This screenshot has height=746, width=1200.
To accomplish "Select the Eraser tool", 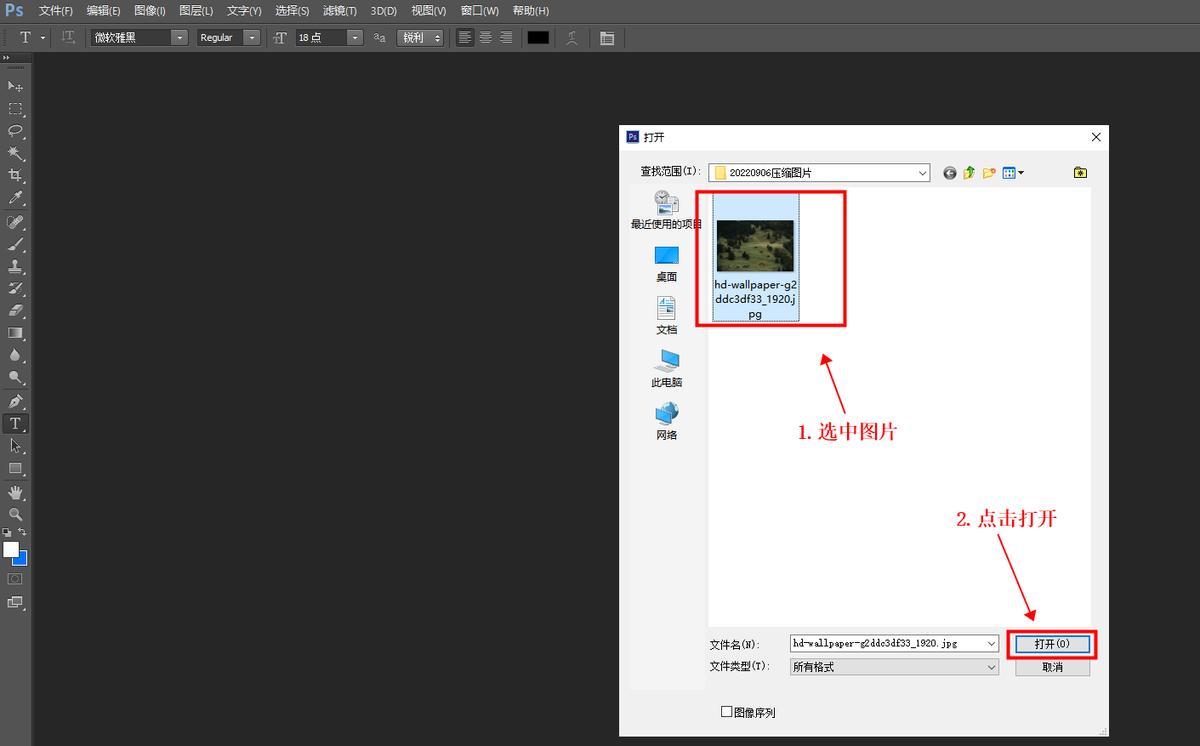I will point(15,310).
